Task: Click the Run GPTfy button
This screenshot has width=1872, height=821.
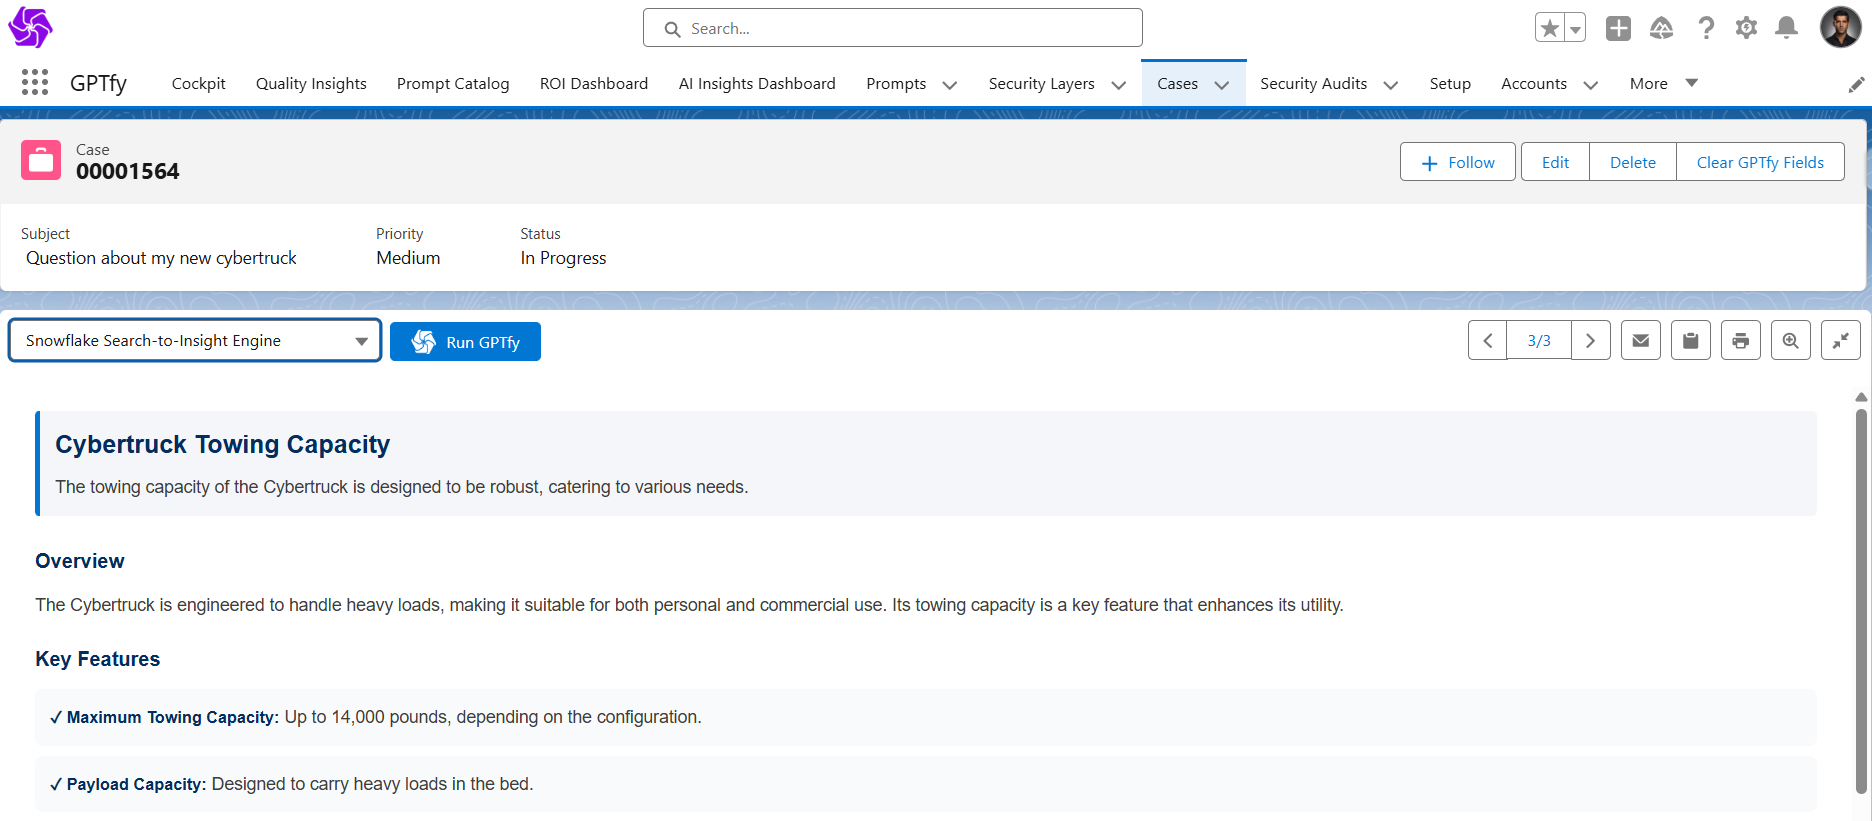Action: coord(465,342)
